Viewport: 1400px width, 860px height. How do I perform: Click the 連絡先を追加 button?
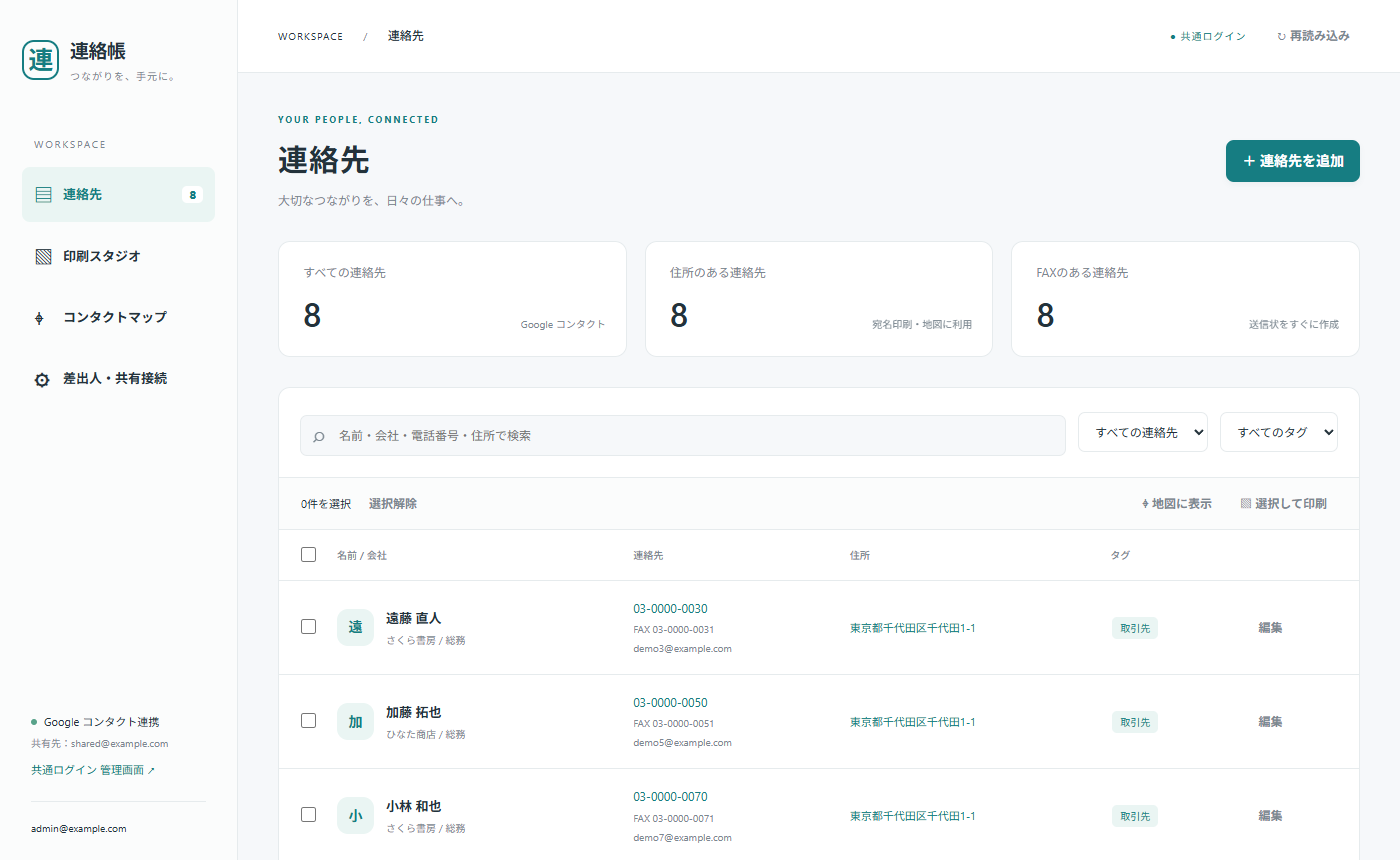(x=1293, y=161)
